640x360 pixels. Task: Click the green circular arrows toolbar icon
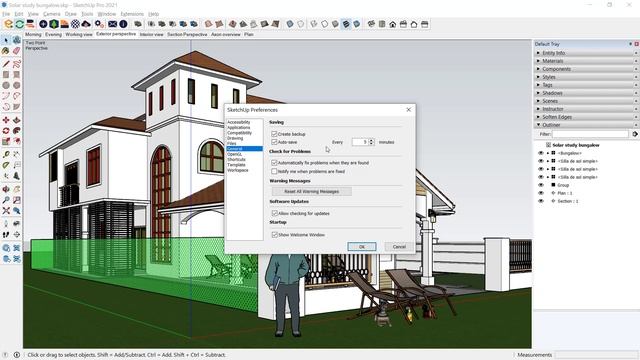[19, 24]
